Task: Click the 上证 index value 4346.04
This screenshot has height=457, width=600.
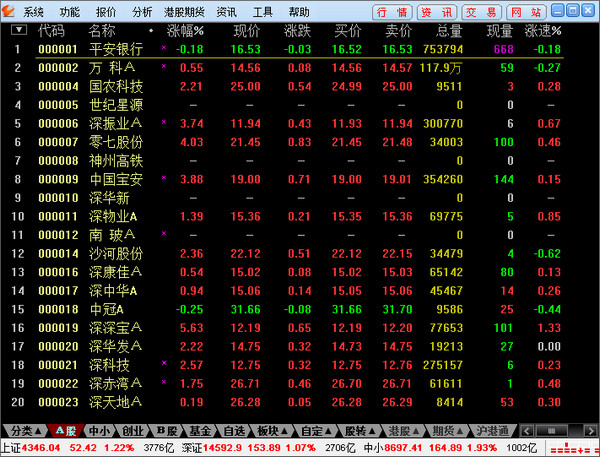Action: click(41, 447)
